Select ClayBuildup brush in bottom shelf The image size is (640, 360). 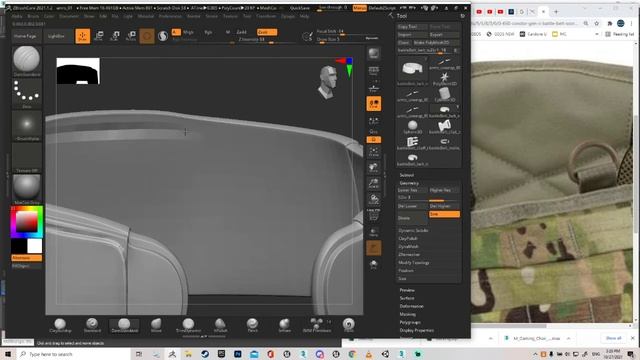click(x=60, y=325)
